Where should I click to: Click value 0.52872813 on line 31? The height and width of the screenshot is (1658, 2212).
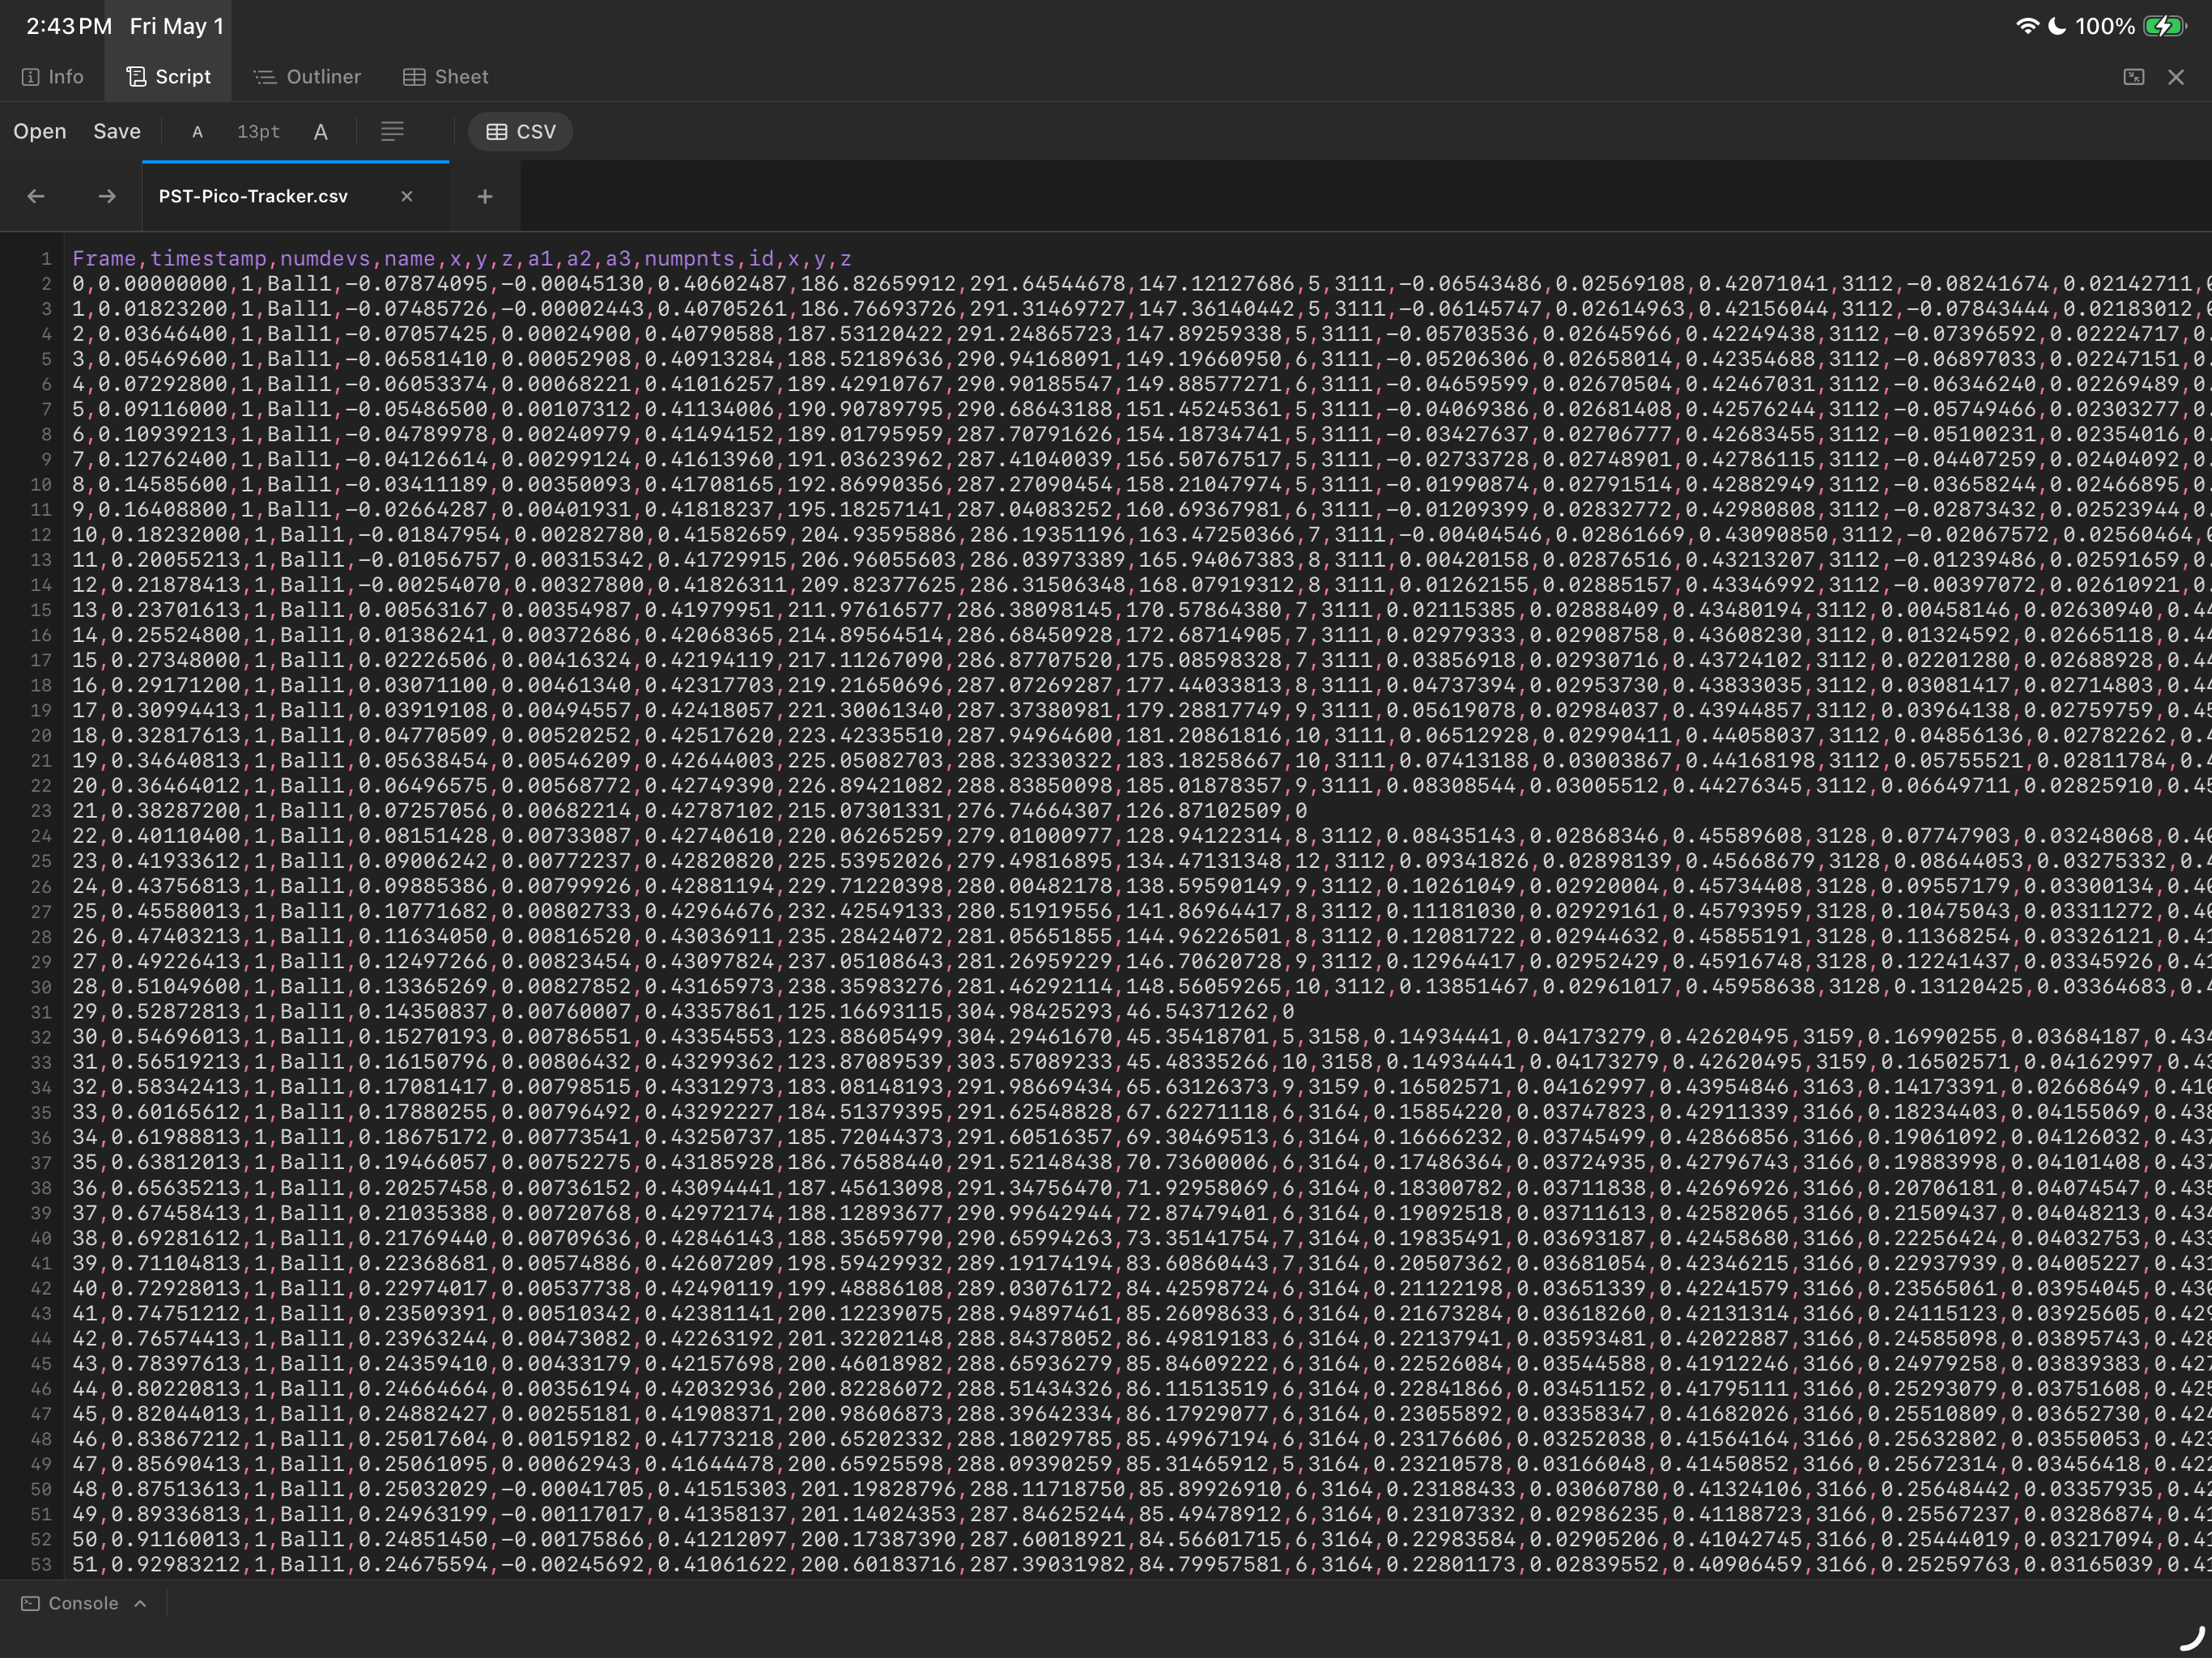[x=176, y=1012]
